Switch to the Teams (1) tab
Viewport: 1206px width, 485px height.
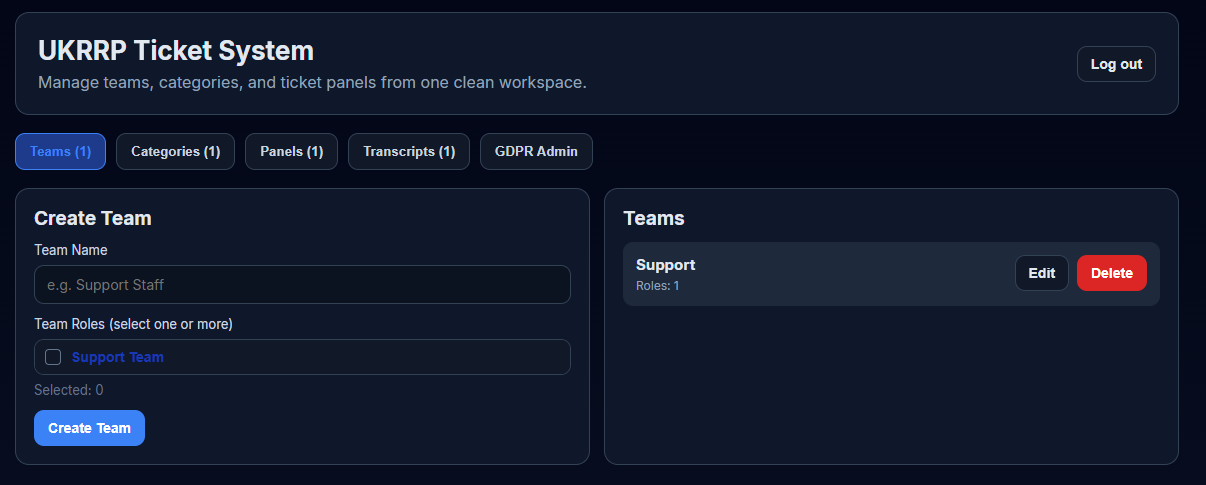(60, 152)
